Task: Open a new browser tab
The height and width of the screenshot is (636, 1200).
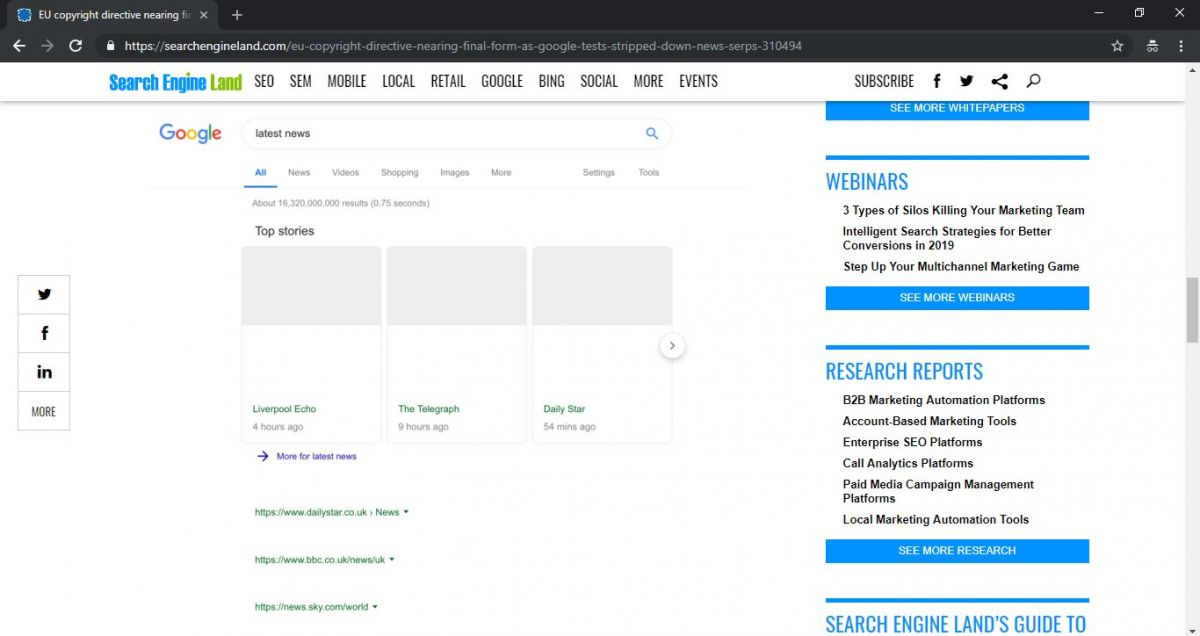Action: tap(237, 15)
